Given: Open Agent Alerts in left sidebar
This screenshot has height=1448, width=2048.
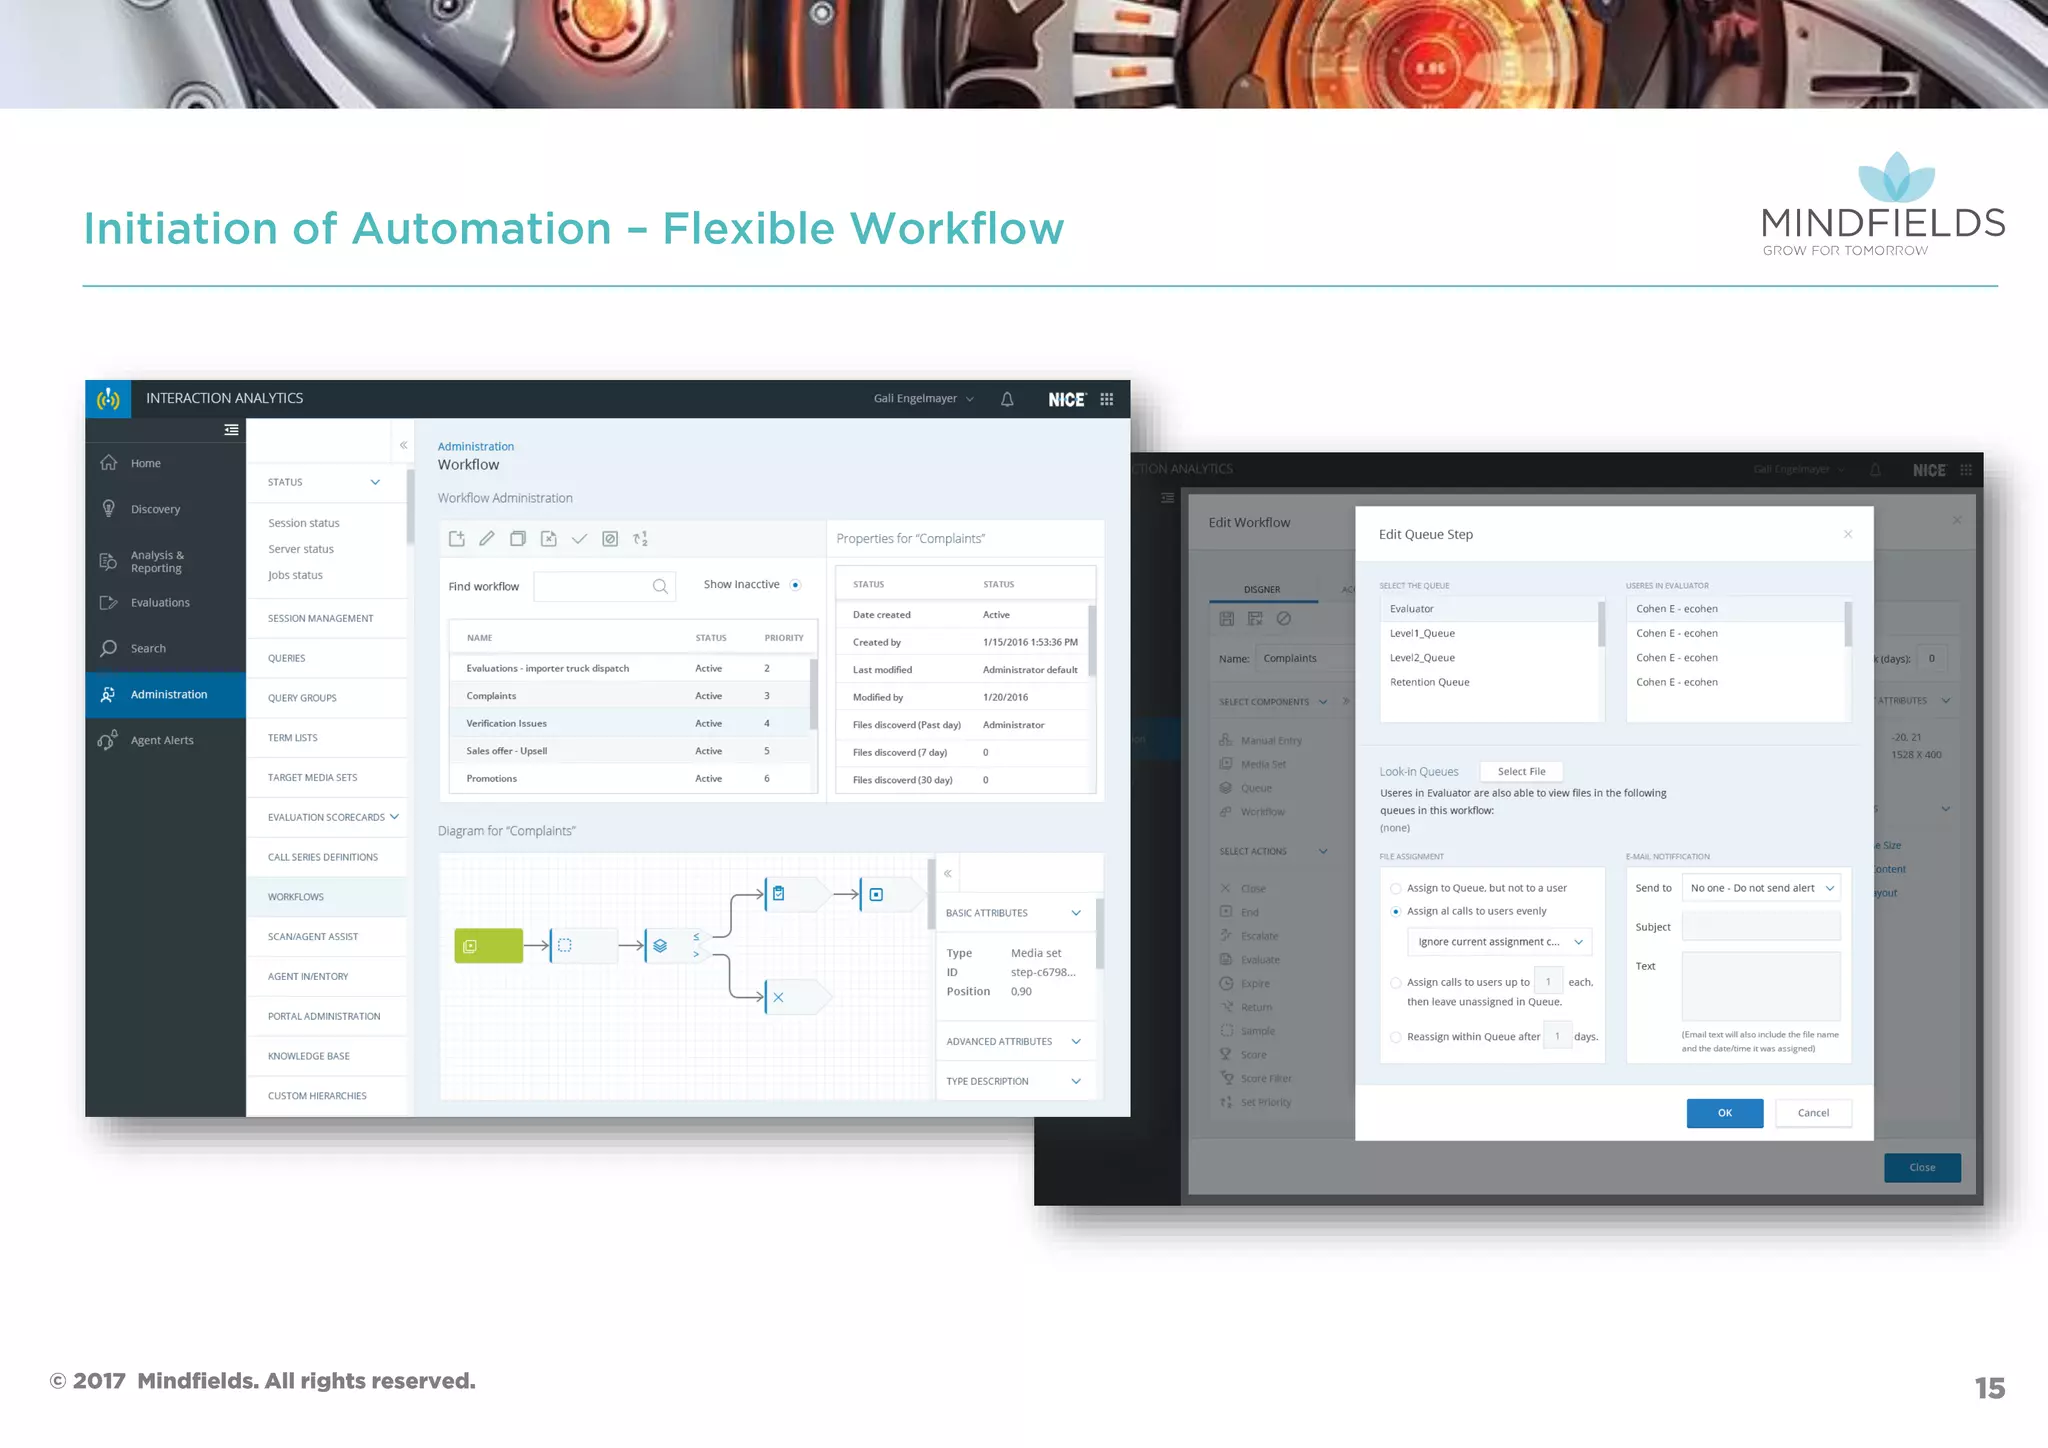Looking at the screenshot, I should pos(162,740).
